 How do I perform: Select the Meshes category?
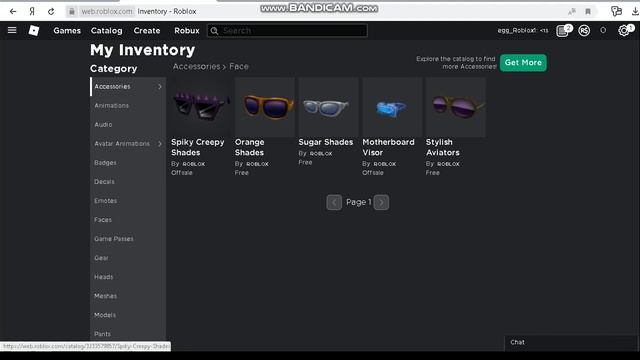pyautogui.click(x=105, y=296)
